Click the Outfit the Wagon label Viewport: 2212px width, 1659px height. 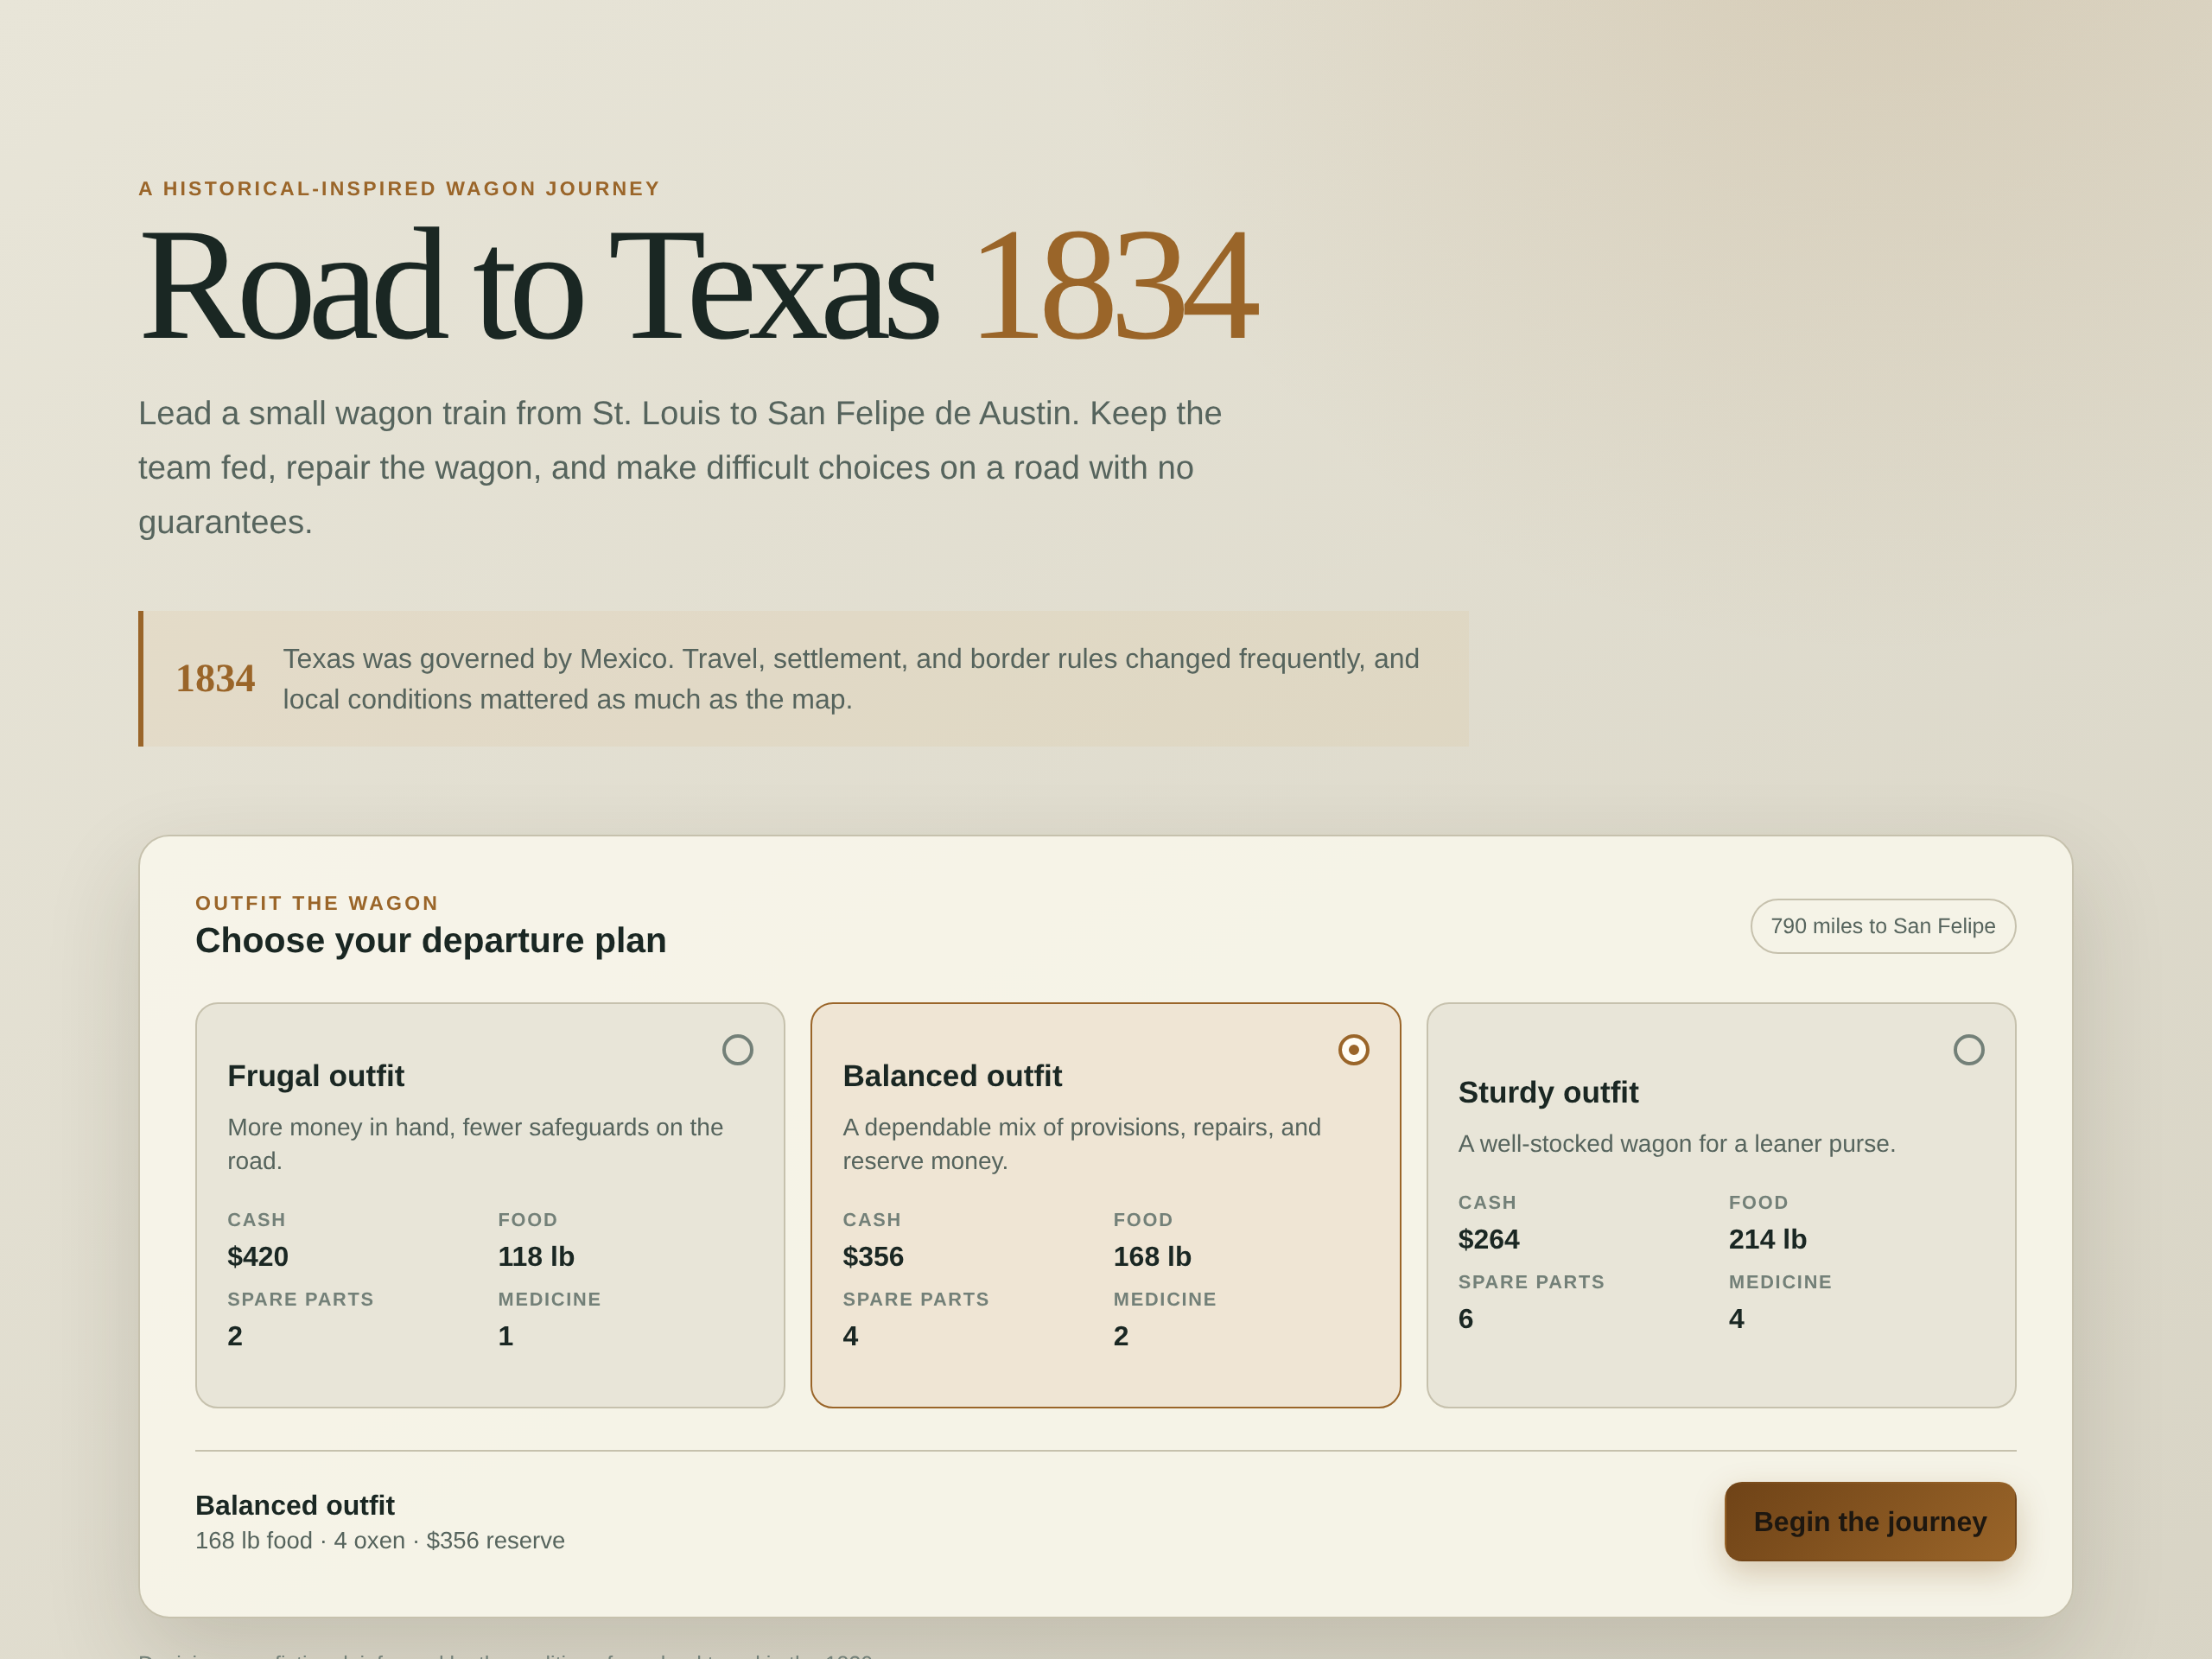coord(317,903)
